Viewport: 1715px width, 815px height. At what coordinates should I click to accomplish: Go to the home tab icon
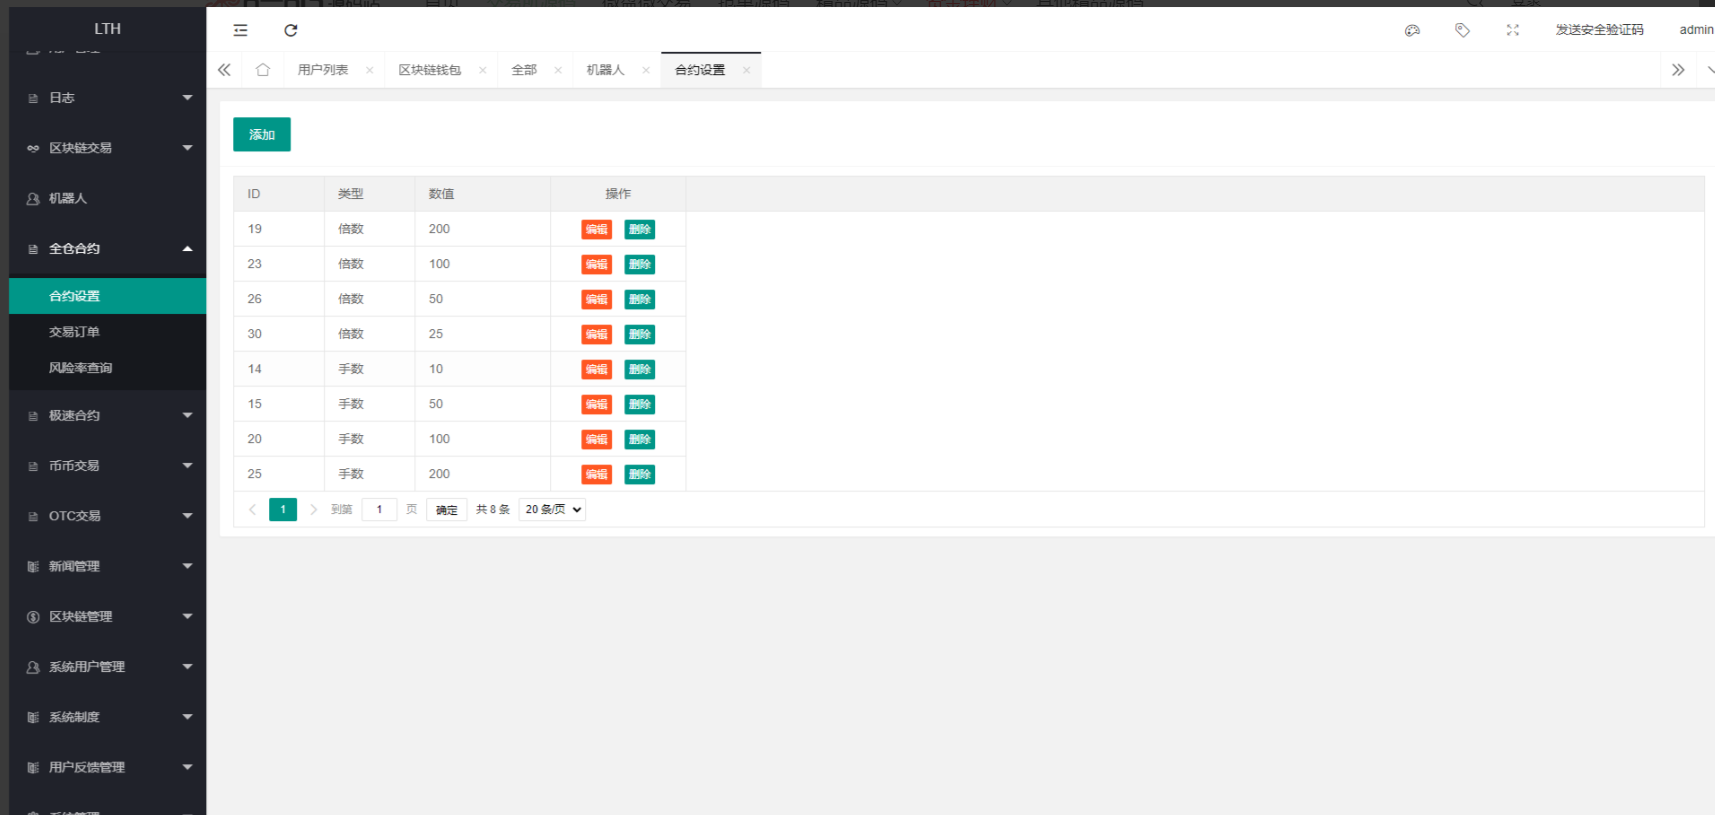263,70
